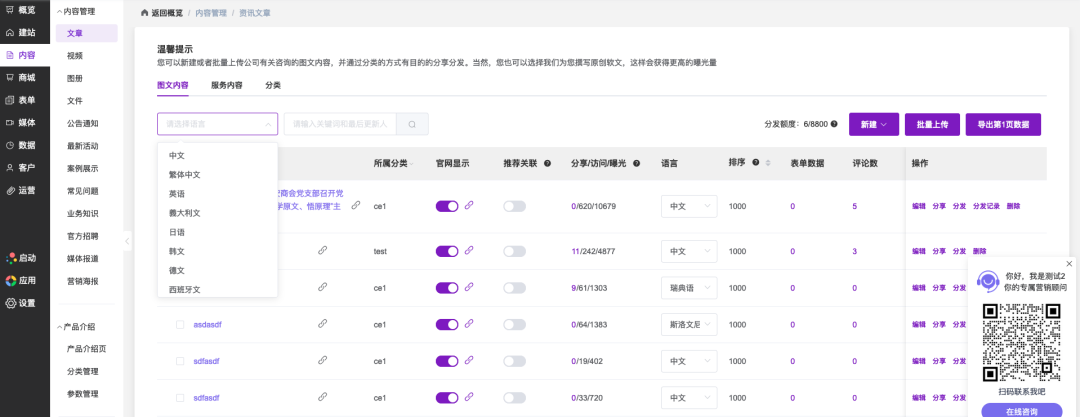Focus the keyword search input field
This screenshot has width=1080, height=417.
click(x=340, y=124)
